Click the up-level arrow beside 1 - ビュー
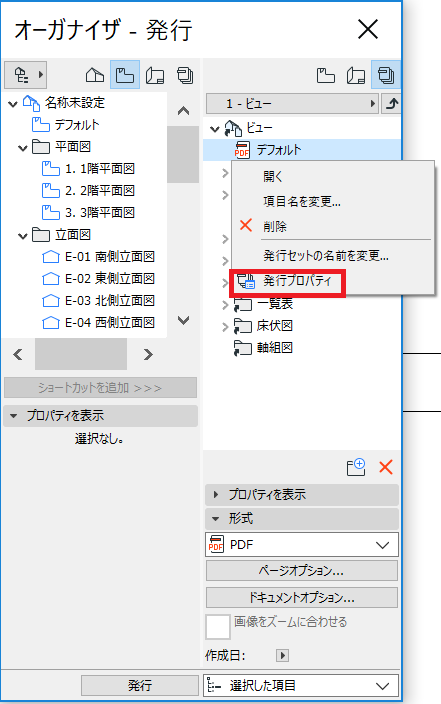Screen dimensions: 441x704 point(392,104)
